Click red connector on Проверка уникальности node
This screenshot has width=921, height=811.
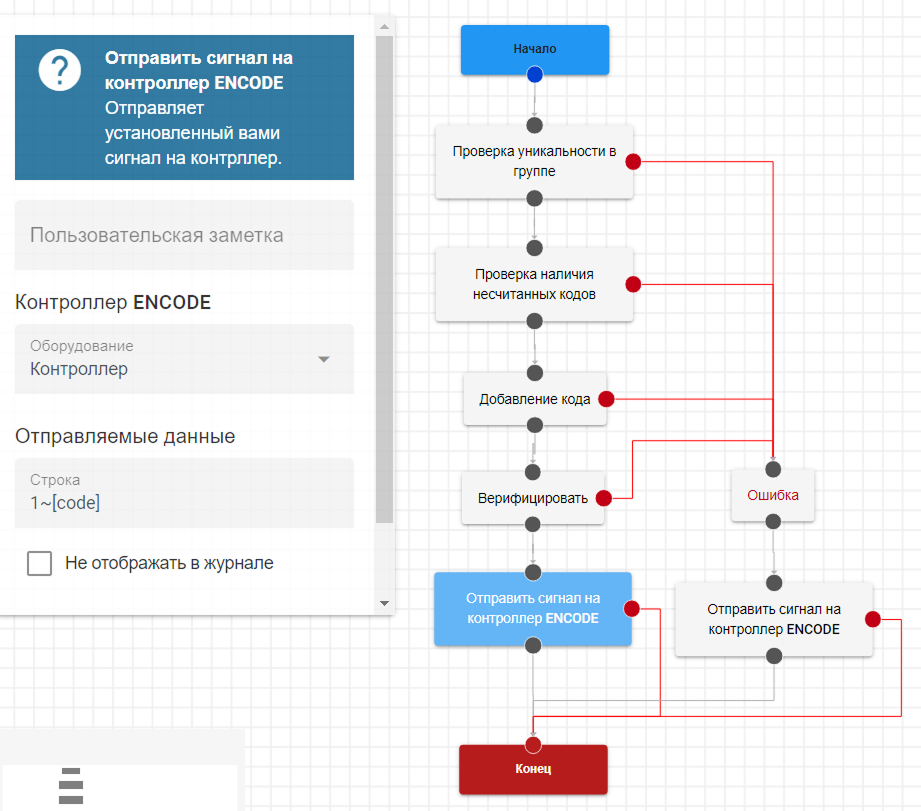point(633,162)
